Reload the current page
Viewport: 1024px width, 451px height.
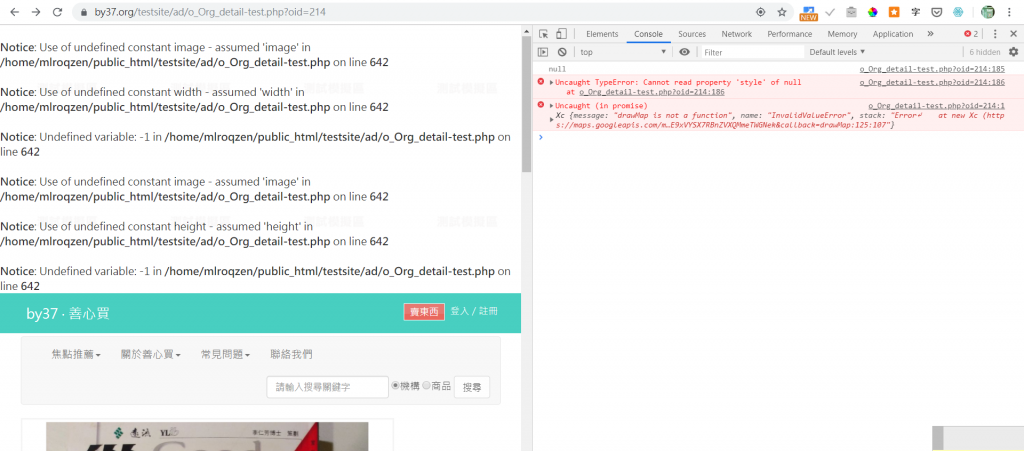(x=57, y=12)
